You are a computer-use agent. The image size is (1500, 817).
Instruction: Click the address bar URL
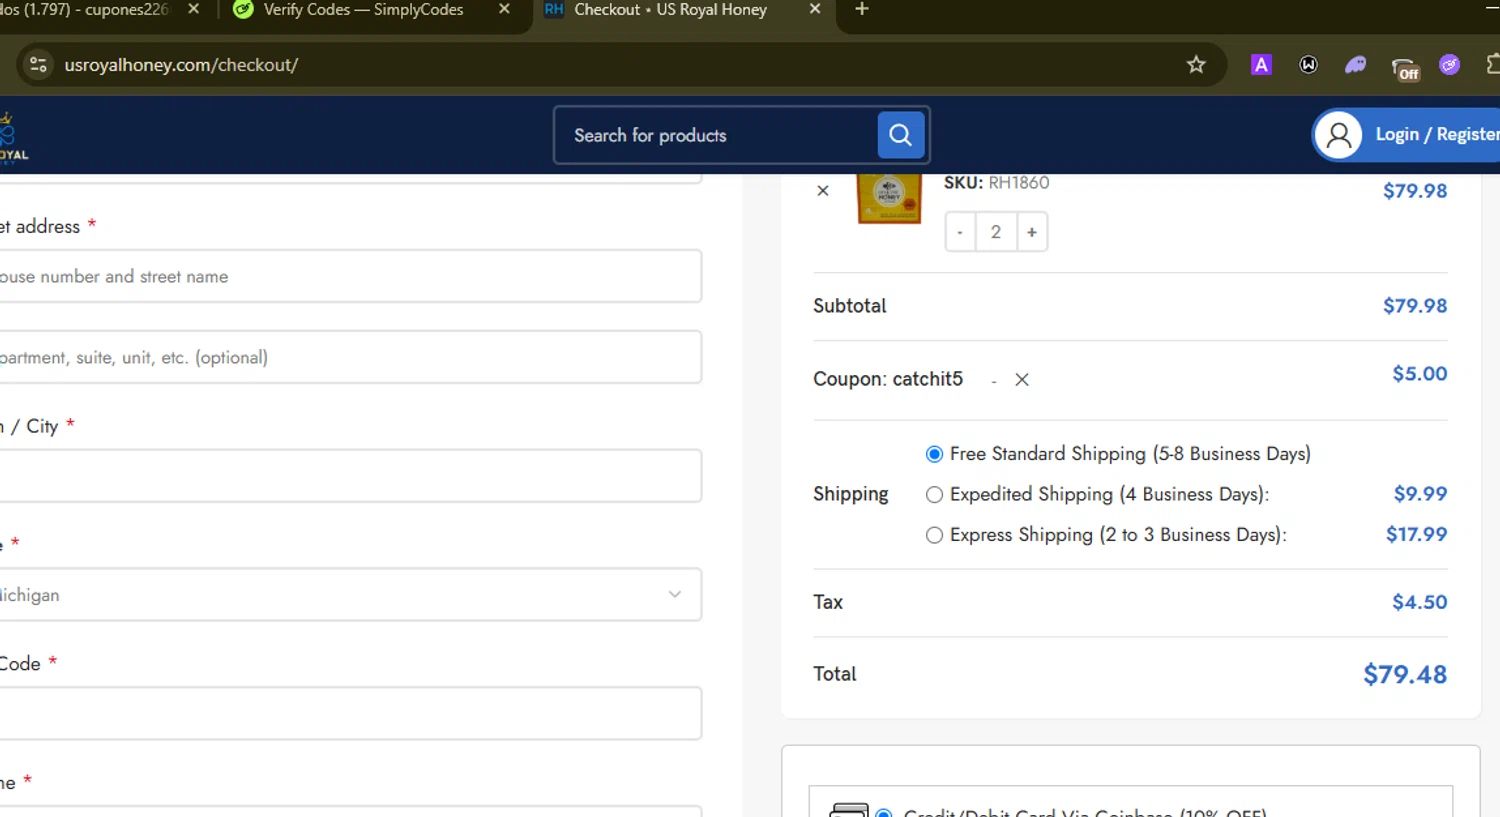click(181, 65)
